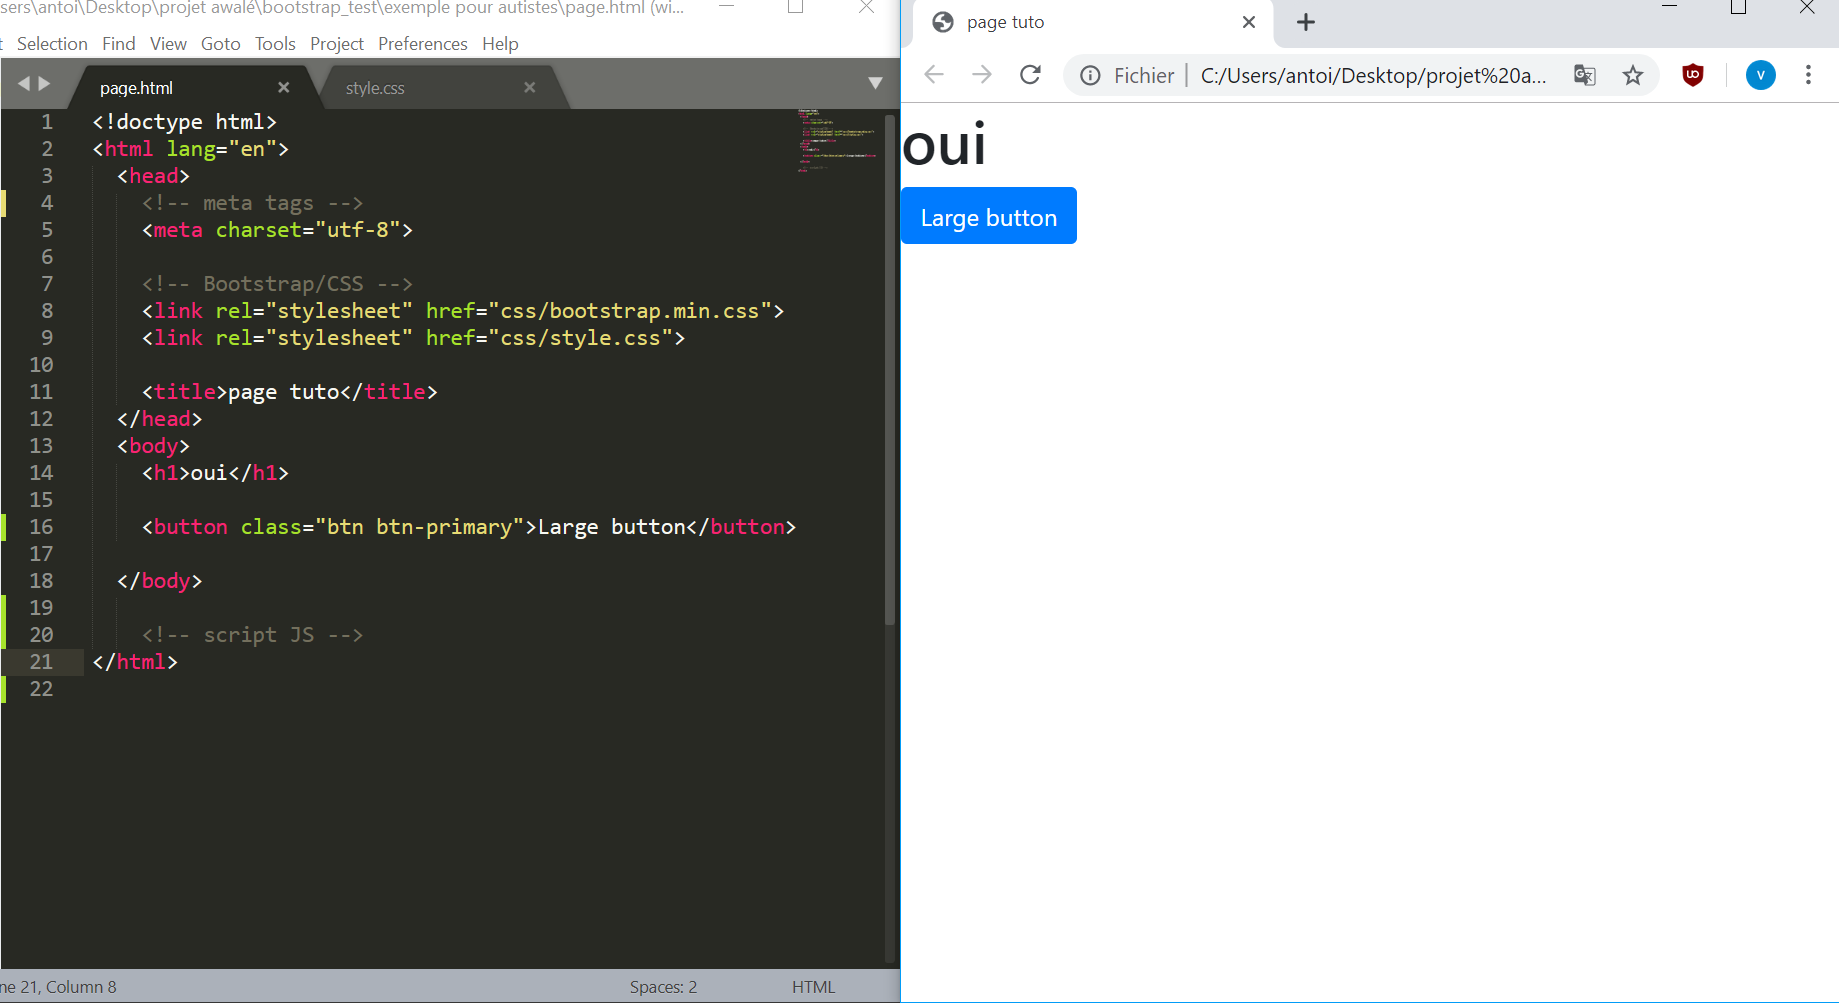
Task: Click the editor vertical scrollbar
Action: [890, 370]
